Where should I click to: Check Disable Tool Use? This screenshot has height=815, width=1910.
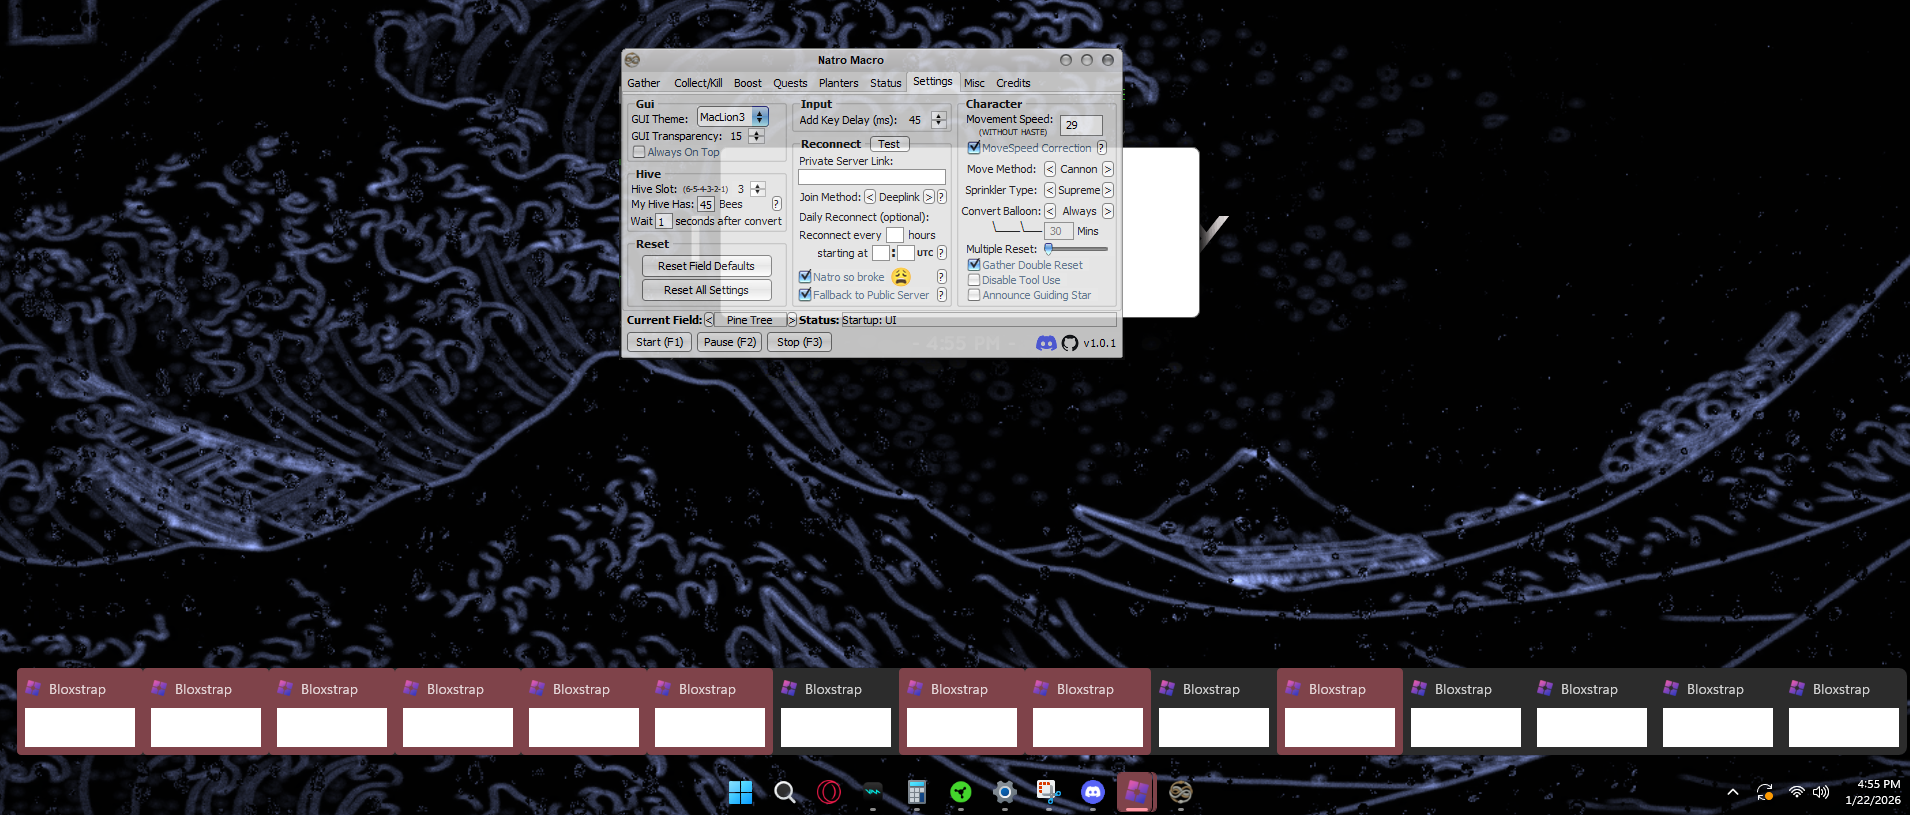[x=974, y=280]
